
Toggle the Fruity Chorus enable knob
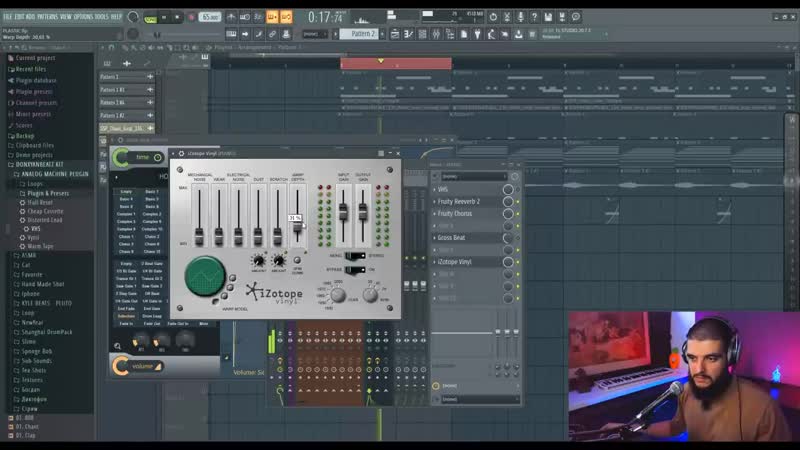(x=508, y=214)
